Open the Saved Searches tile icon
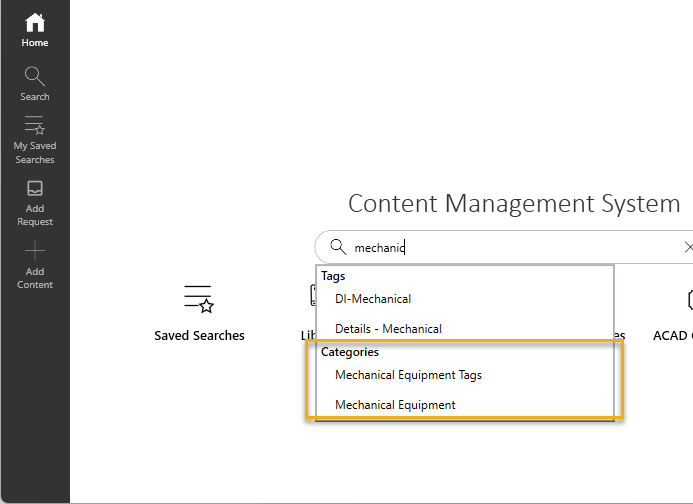693x504 pixels. click(x=199, y=298)
